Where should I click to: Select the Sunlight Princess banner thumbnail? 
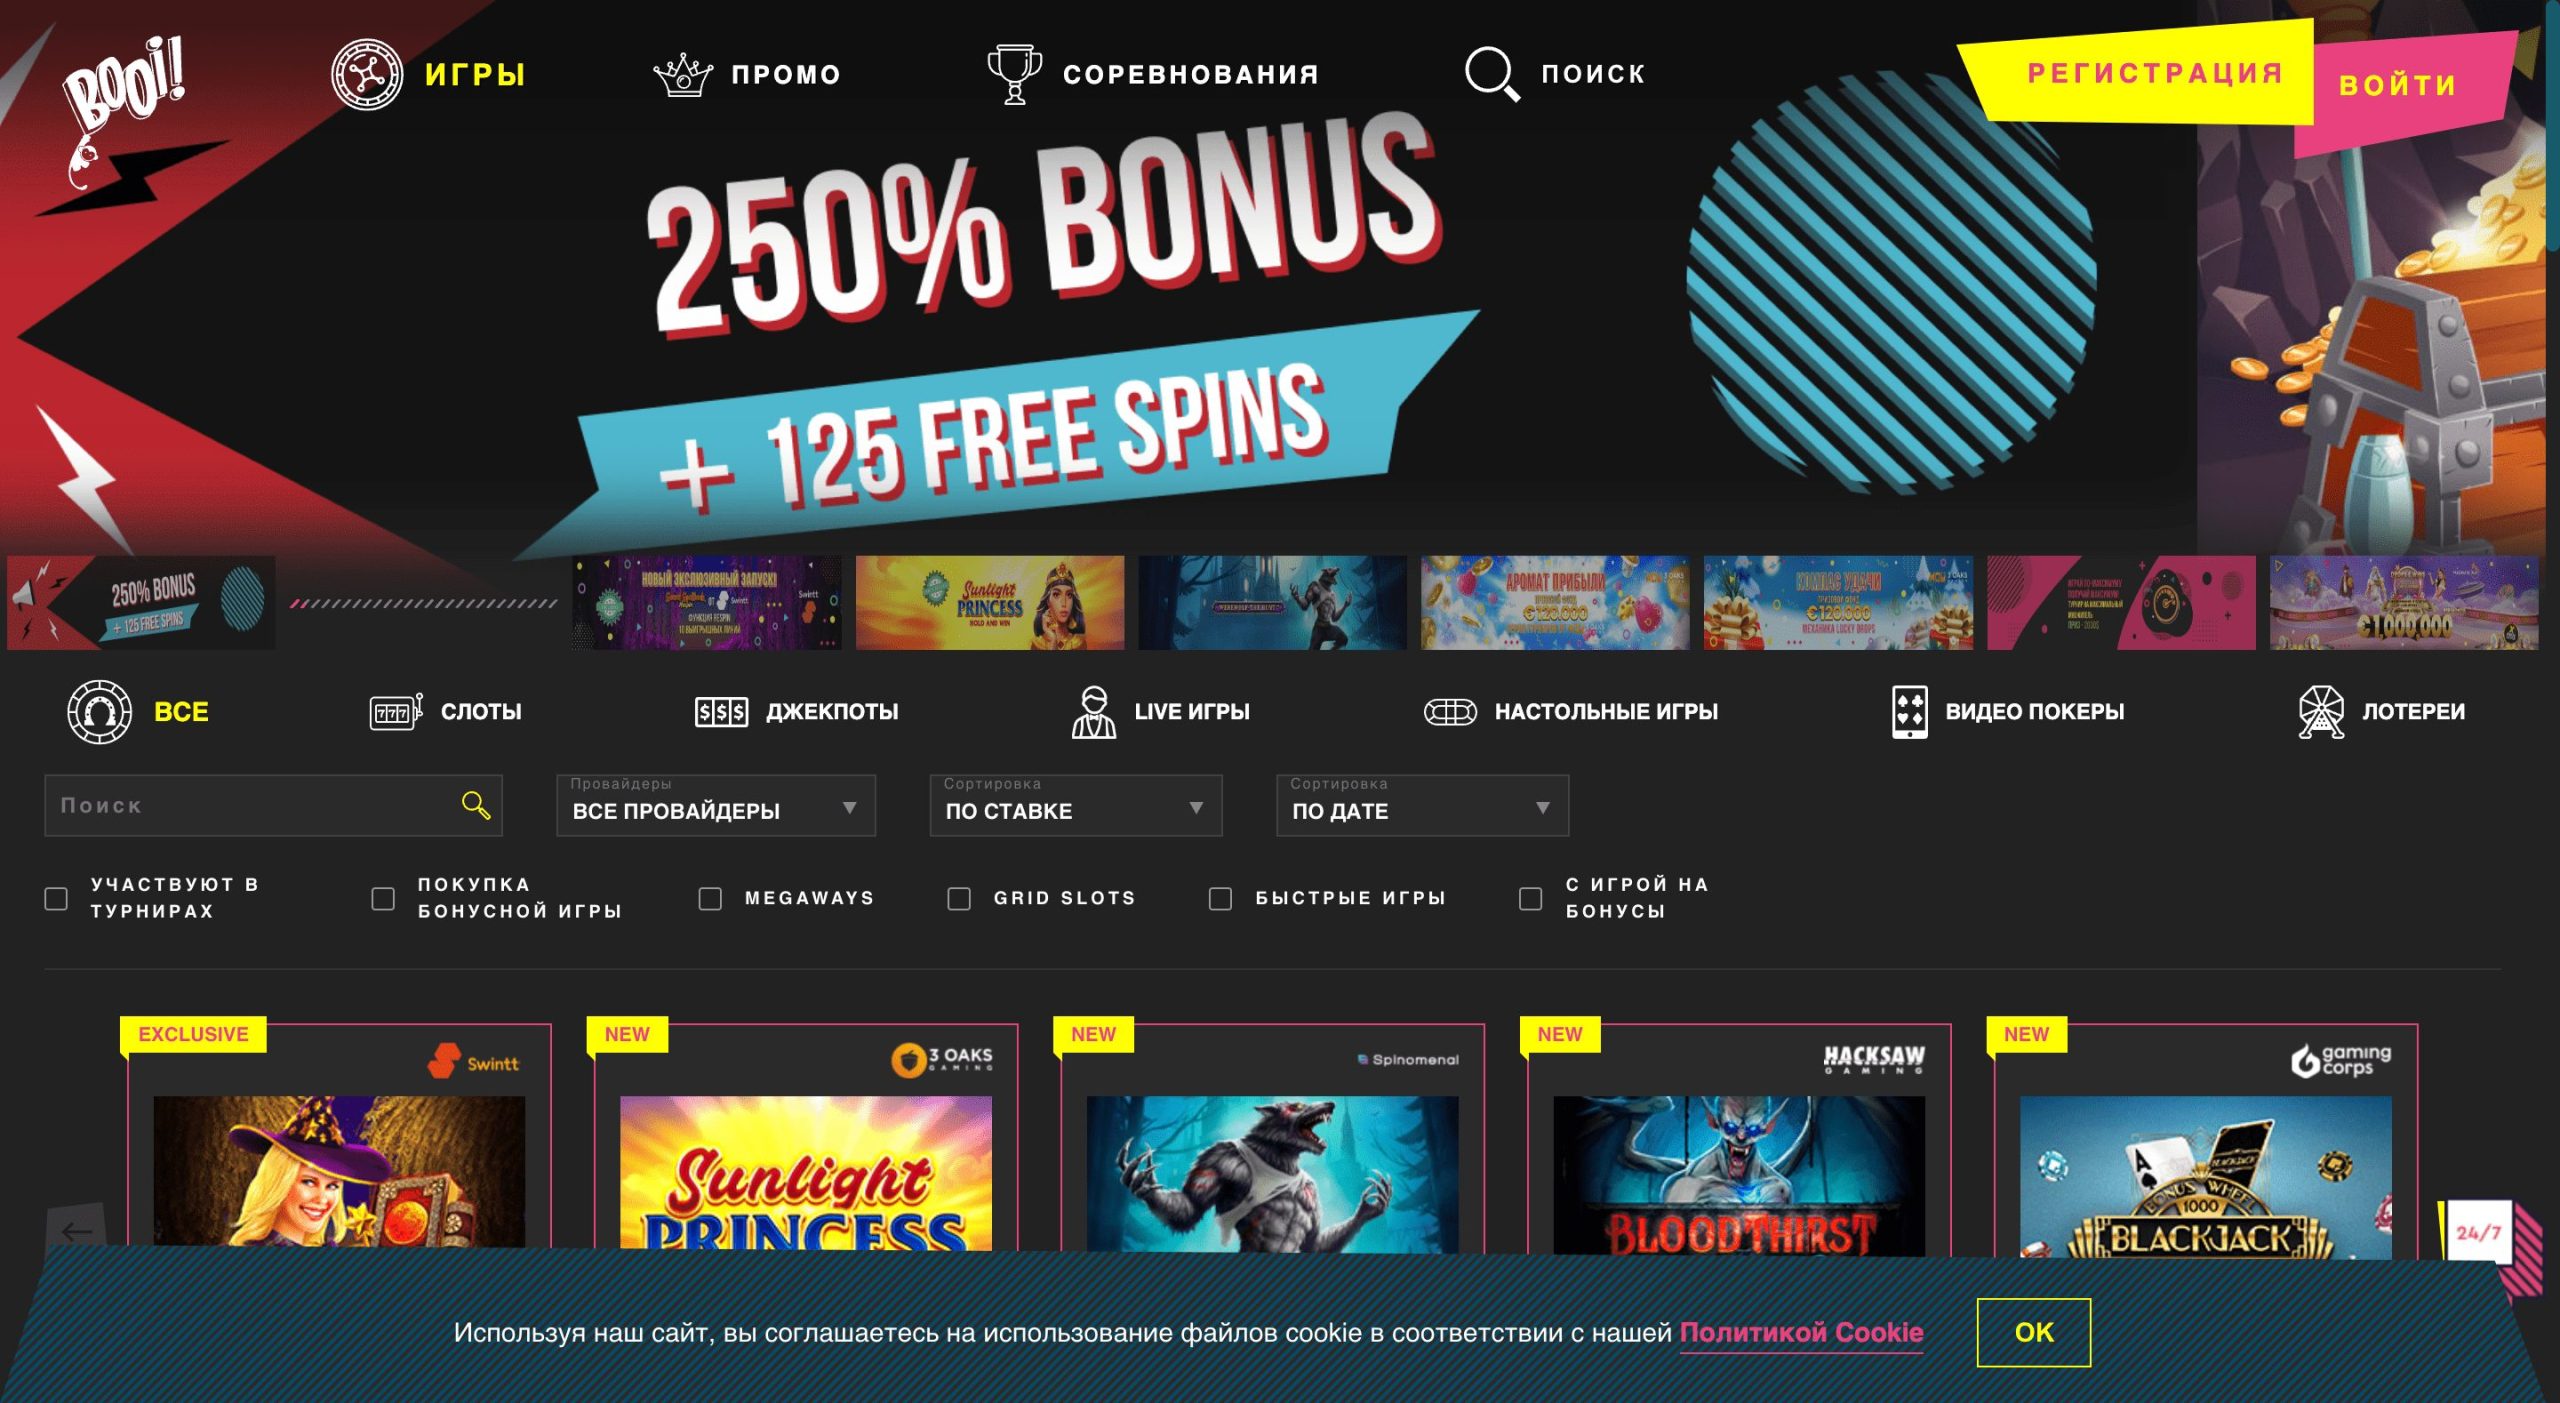click(990, 603)
